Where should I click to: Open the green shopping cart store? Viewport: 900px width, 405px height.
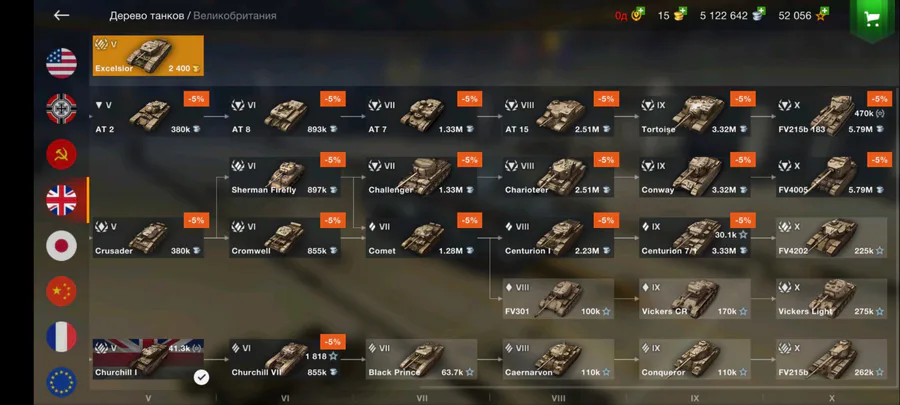click(872, 18)
